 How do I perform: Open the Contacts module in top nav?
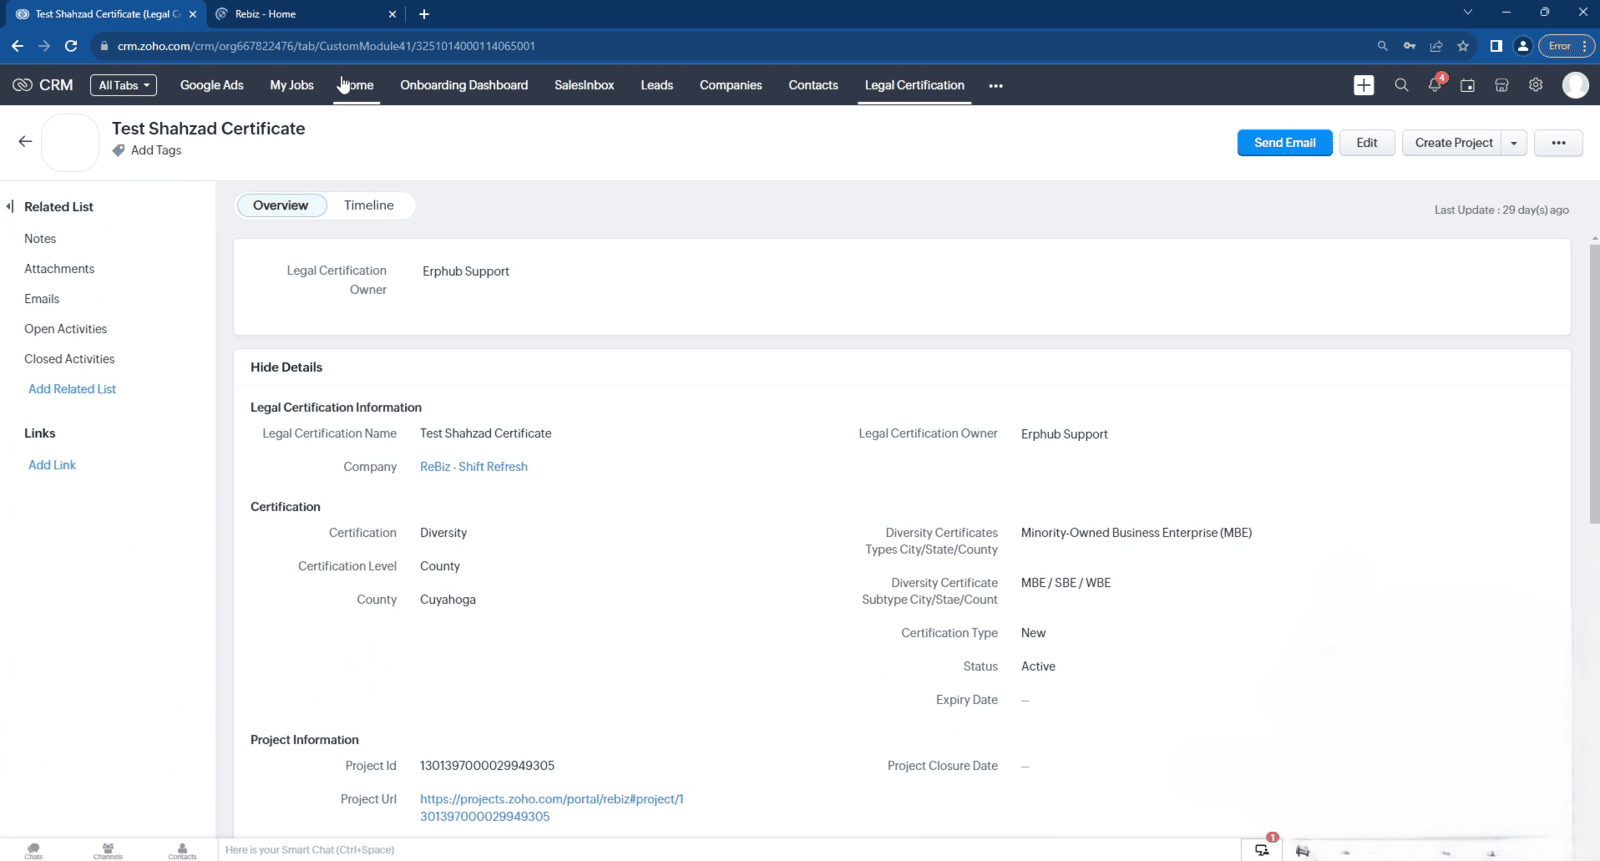[x=813, y=85]
